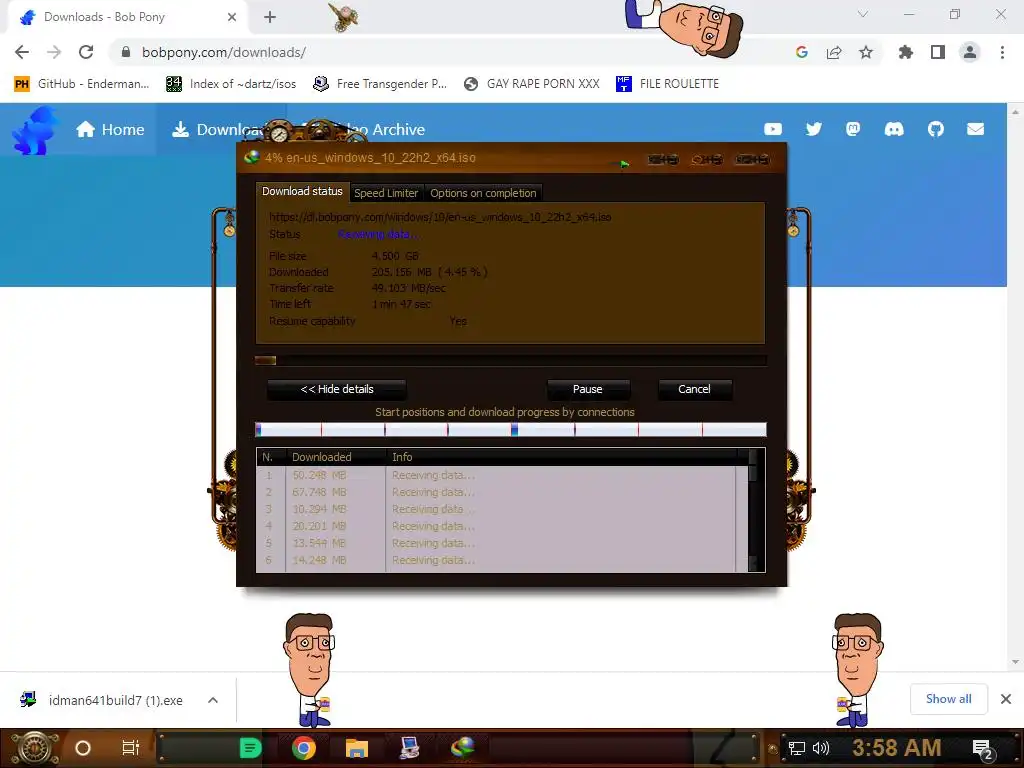
Task: Open Bob Pony Mastodon icon
Action: point(853,129)
